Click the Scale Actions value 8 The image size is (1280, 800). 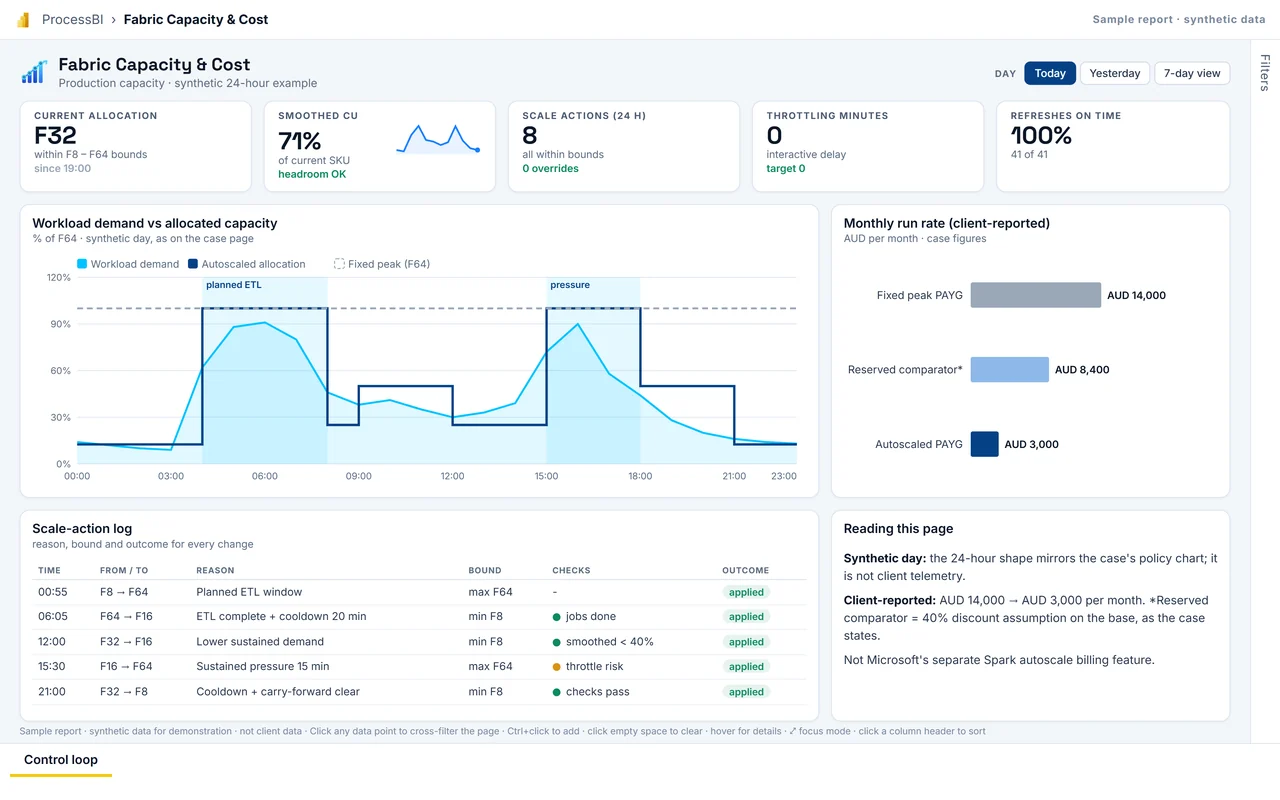tap(530, 136)
